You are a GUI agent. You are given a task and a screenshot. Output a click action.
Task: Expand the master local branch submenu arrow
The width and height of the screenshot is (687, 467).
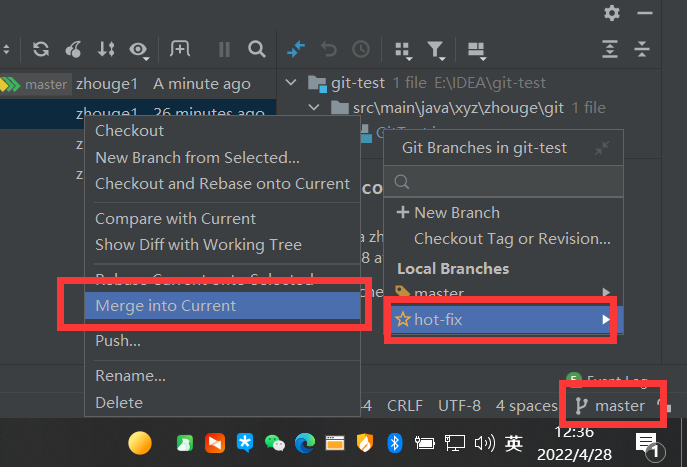coord(606,292)
